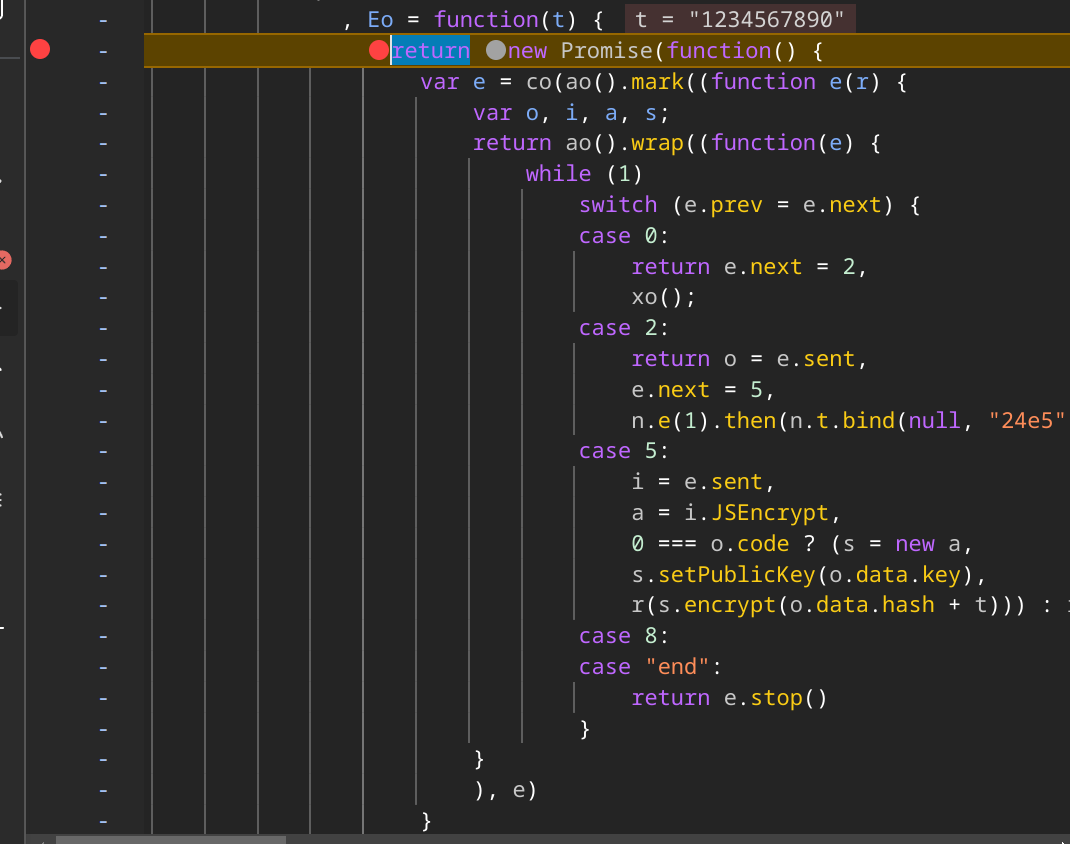Click 'switch' keyword
This screenshot has height=844, width=1070.
(618, 205)
